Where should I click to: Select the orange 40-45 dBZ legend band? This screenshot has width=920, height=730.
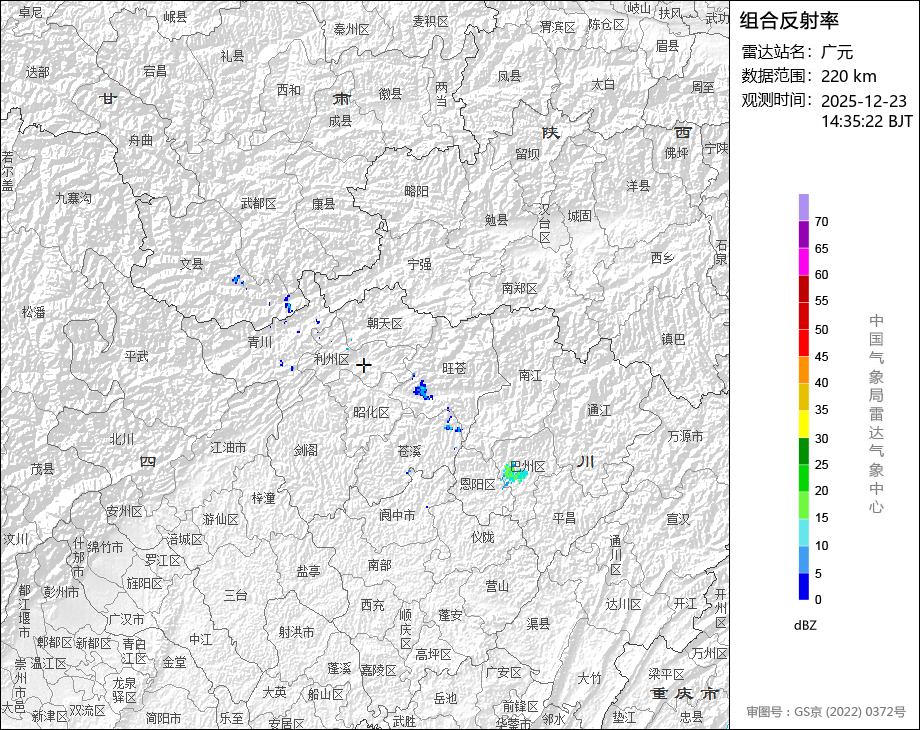click(x=804, y=370)
